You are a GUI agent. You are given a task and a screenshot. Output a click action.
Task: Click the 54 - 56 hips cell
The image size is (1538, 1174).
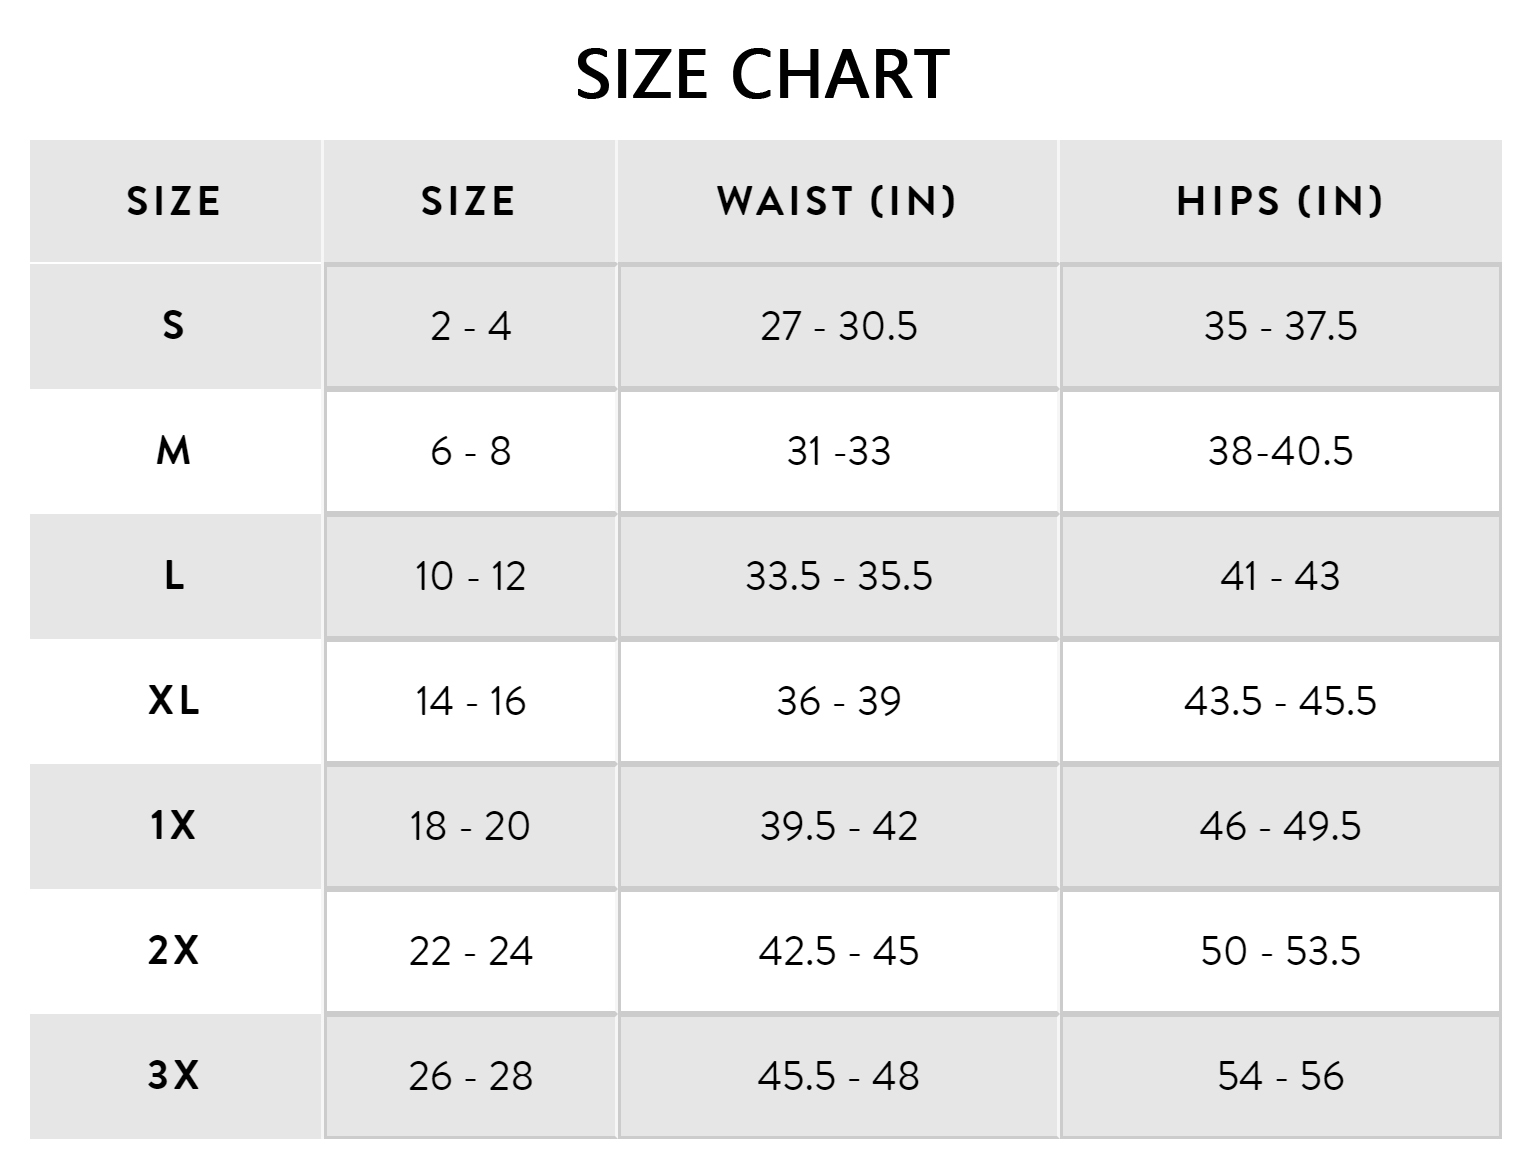point(1280,1075)
